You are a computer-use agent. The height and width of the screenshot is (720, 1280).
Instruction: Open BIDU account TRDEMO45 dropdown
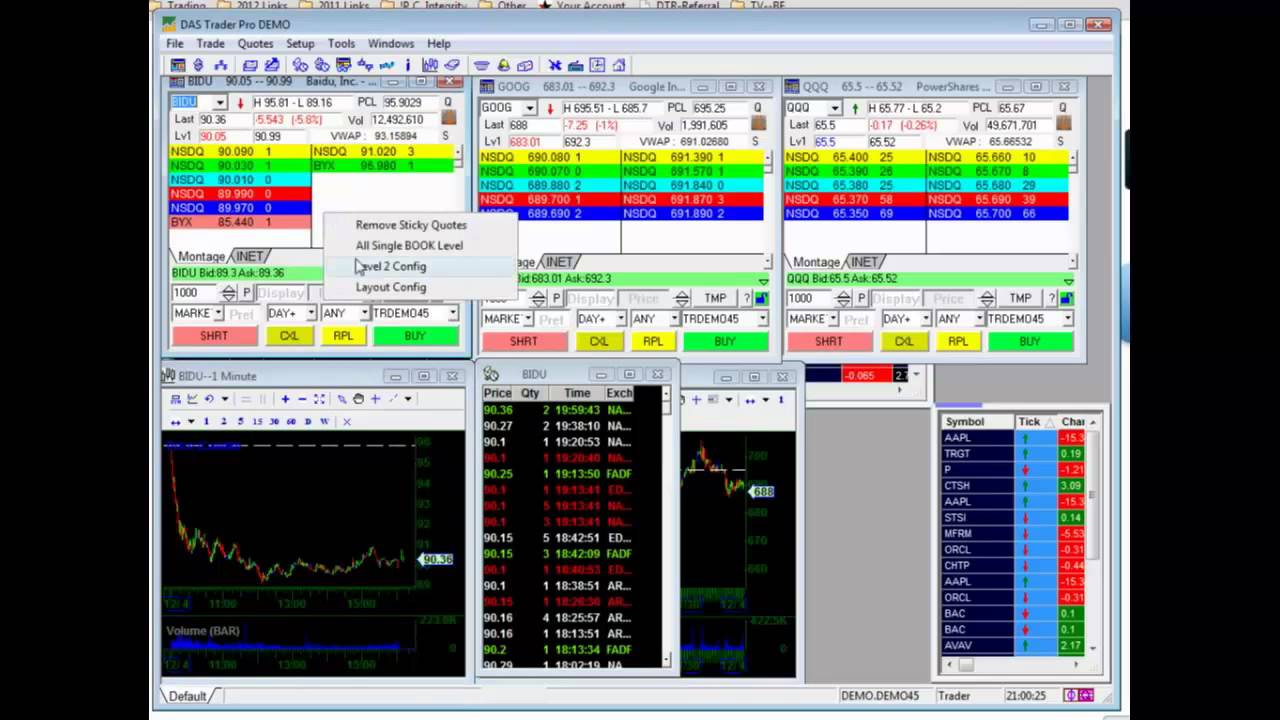tap(453, 314)
